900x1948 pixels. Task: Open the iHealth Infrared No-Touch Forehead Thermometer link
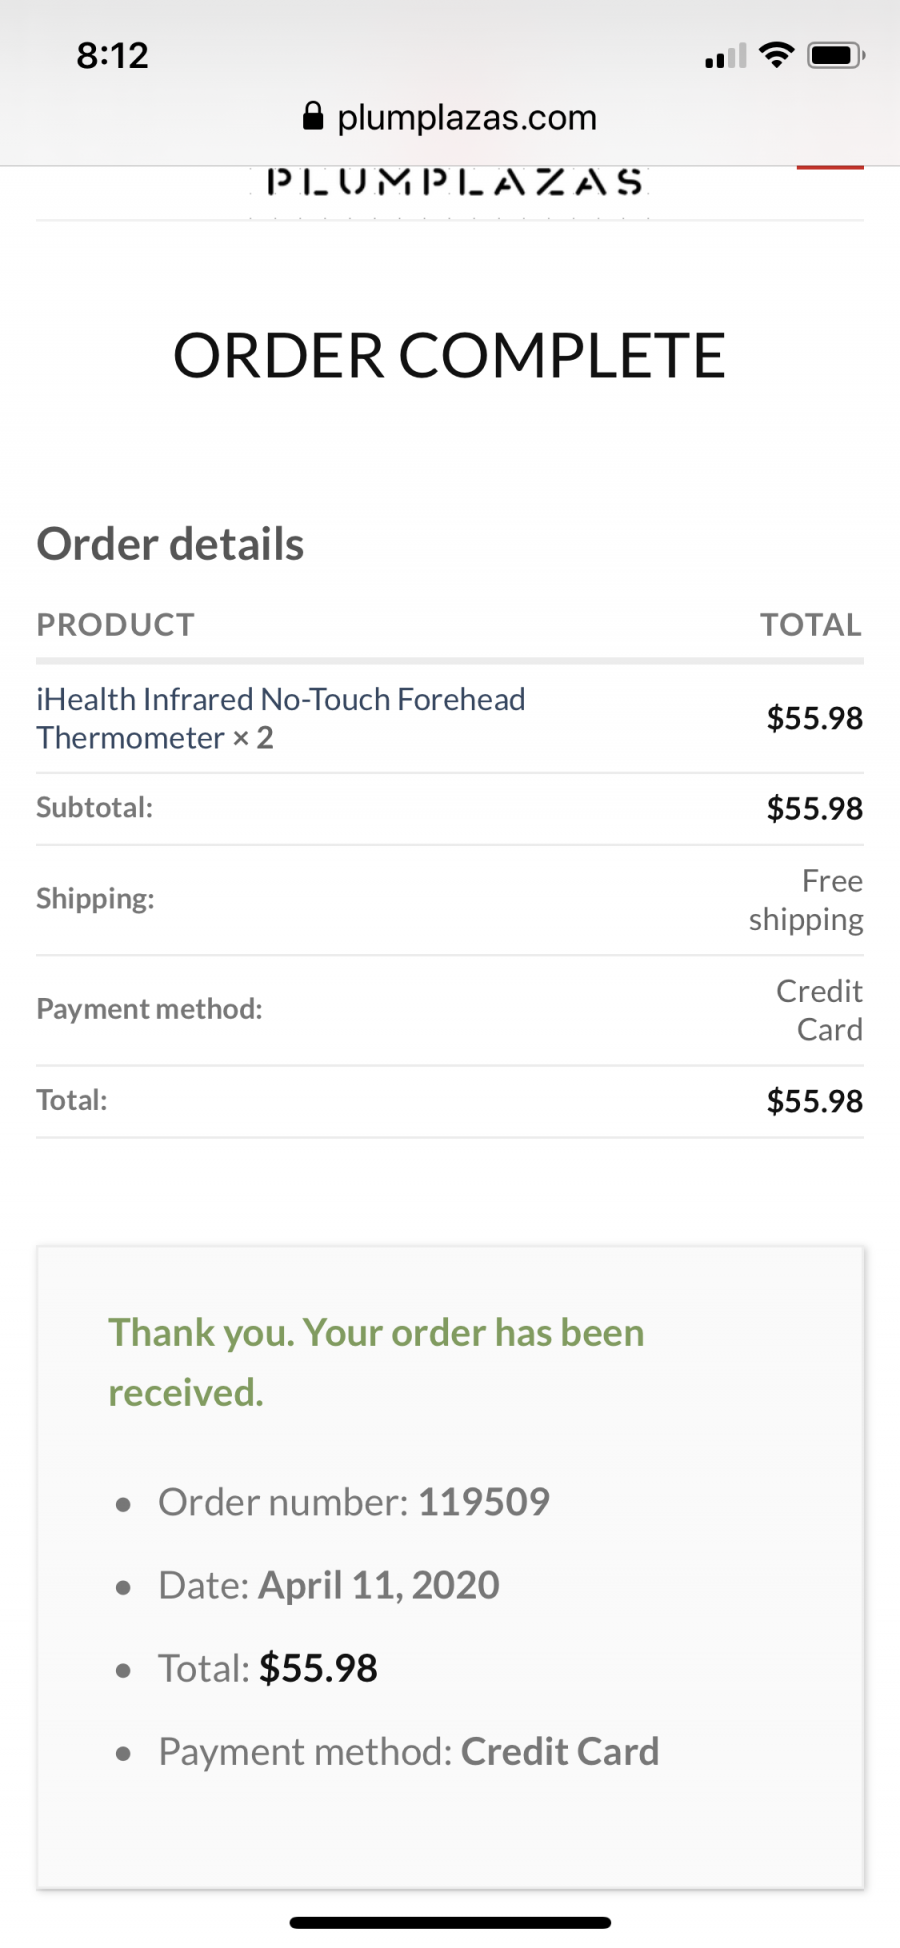click(x=281, y=718)
